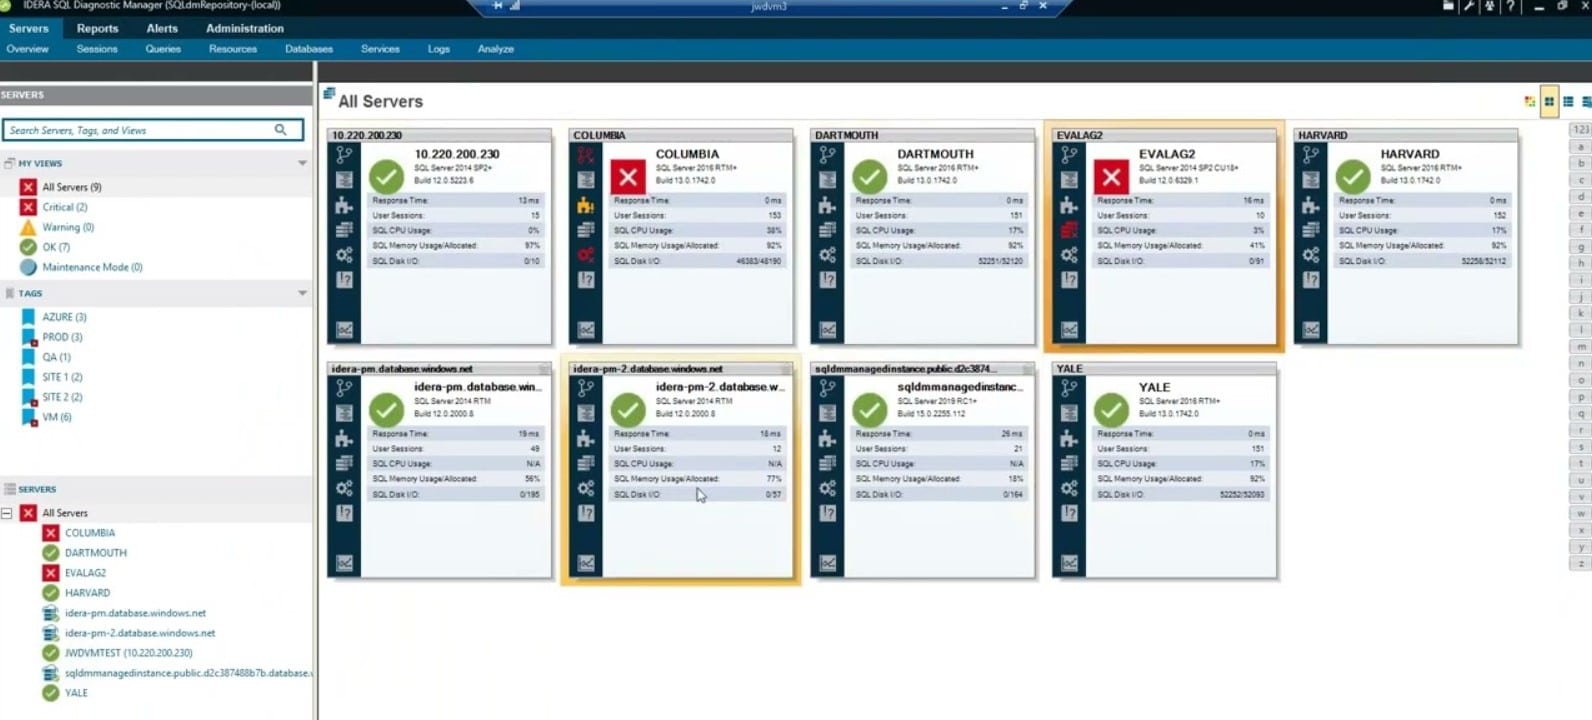Image resolution: width=1592 pixels, height=720 pixels.
Task: Select the Analyze sub-tab
Action: (496, 49)
